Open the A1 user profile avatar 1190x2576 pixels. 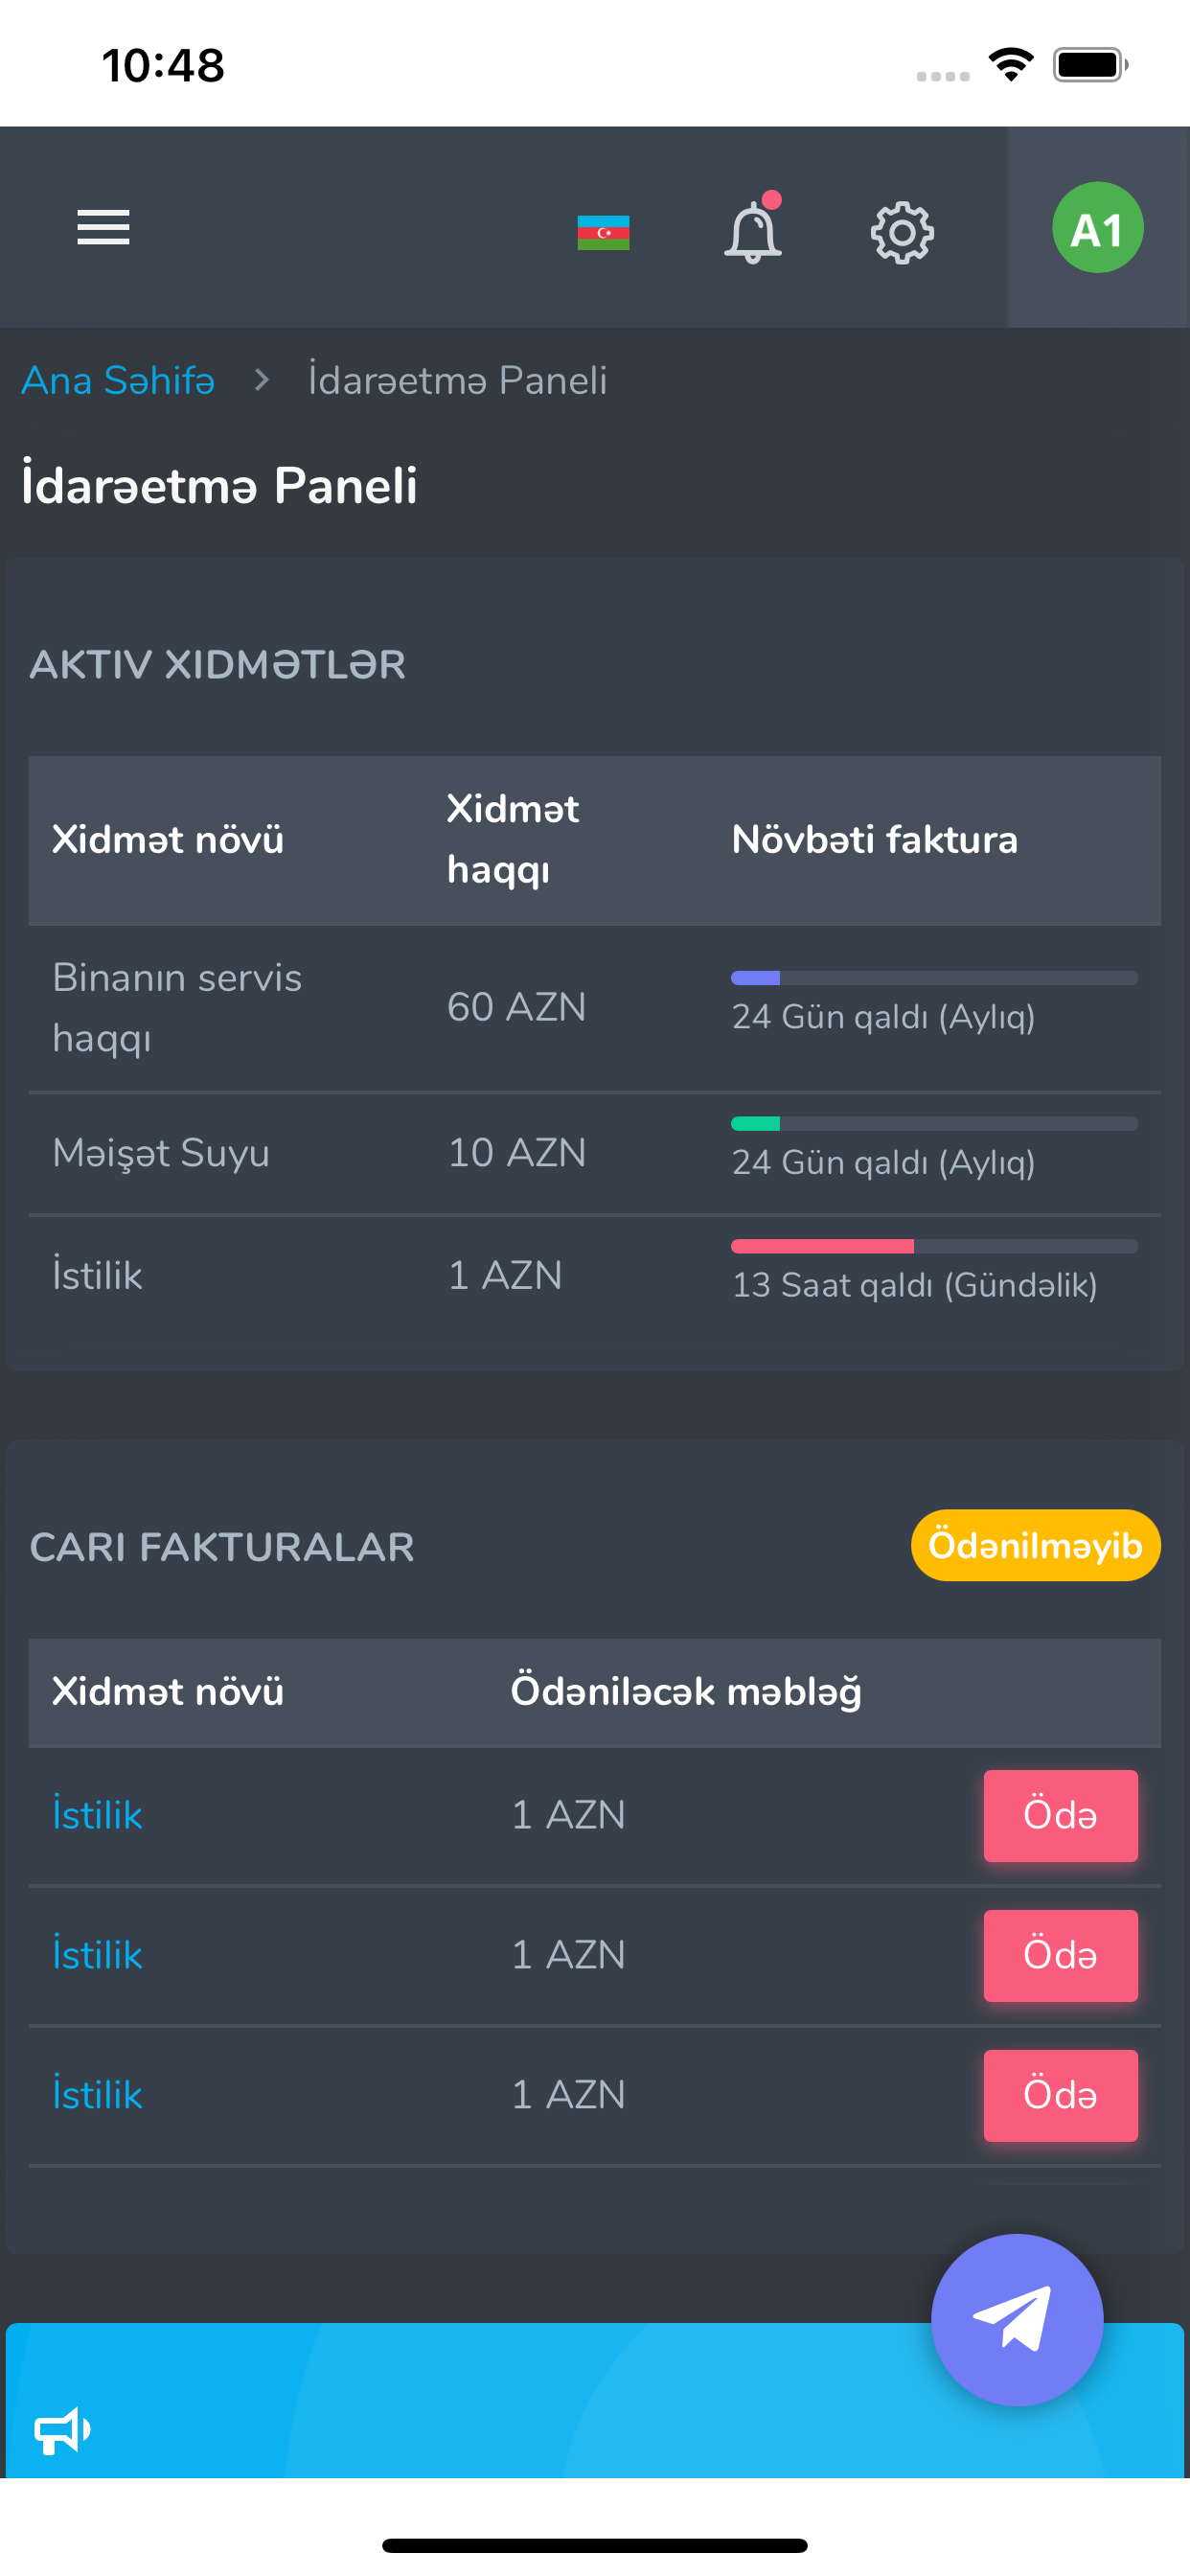tap(1097, 228)
